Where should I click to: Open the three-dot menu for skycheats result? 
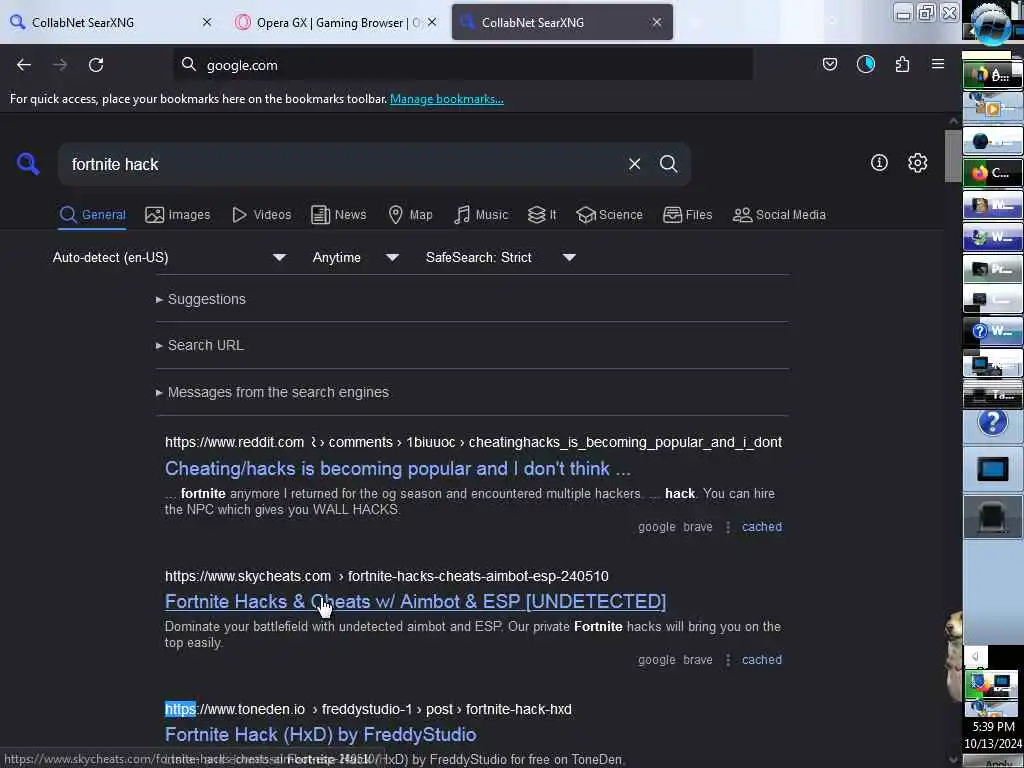(x=728, y=660)
